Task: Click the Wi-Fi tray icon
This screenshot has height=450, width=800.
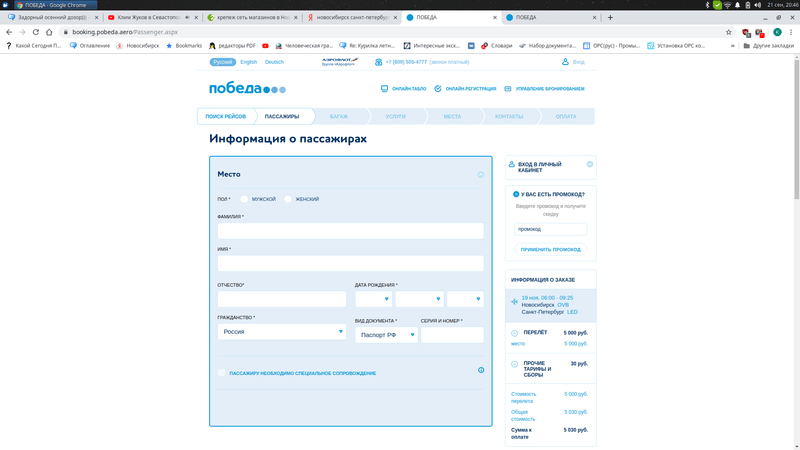Action: [728, 5]
